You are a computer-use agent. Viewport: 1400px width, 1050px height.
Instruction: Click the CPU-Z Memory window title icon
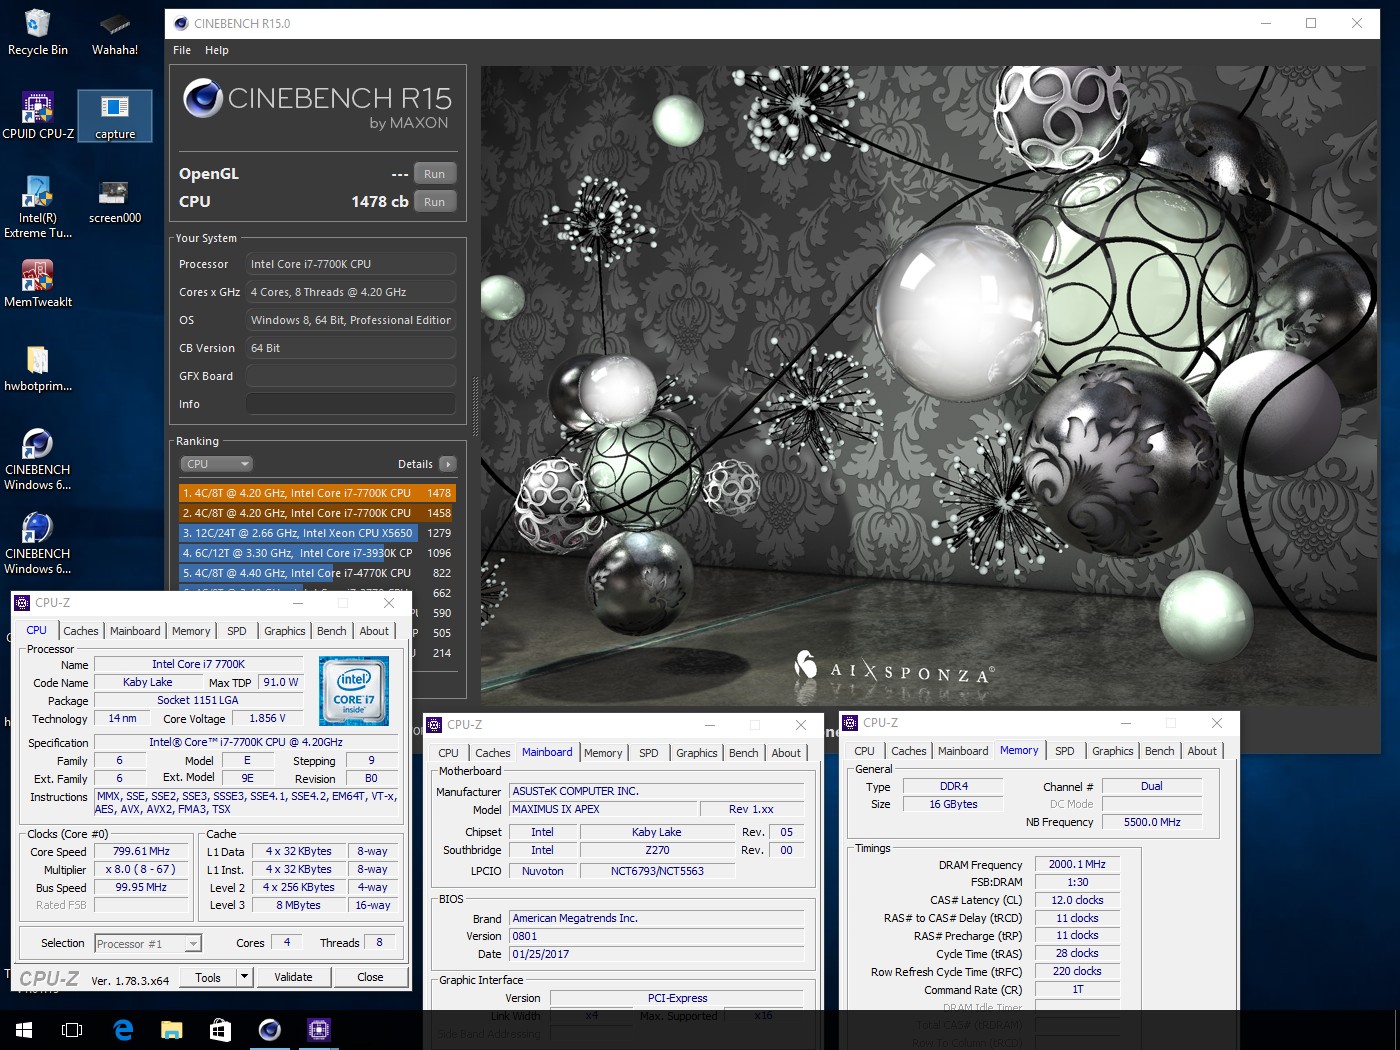tap(850, 722)
